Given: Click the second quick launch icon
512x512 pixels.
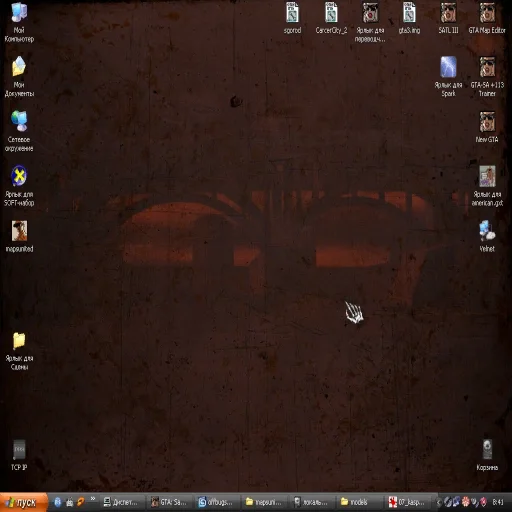Looking at the screenshot, I should 69,502.
